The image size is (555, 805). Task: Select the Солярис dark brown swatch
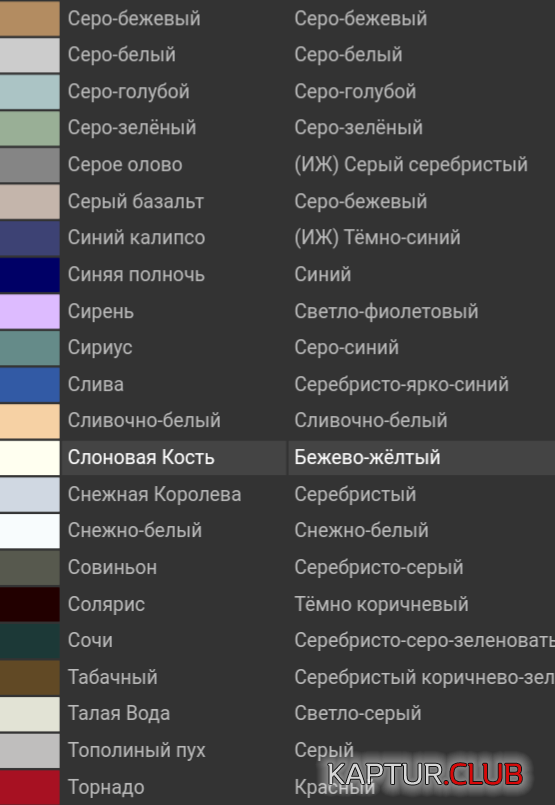30,604
